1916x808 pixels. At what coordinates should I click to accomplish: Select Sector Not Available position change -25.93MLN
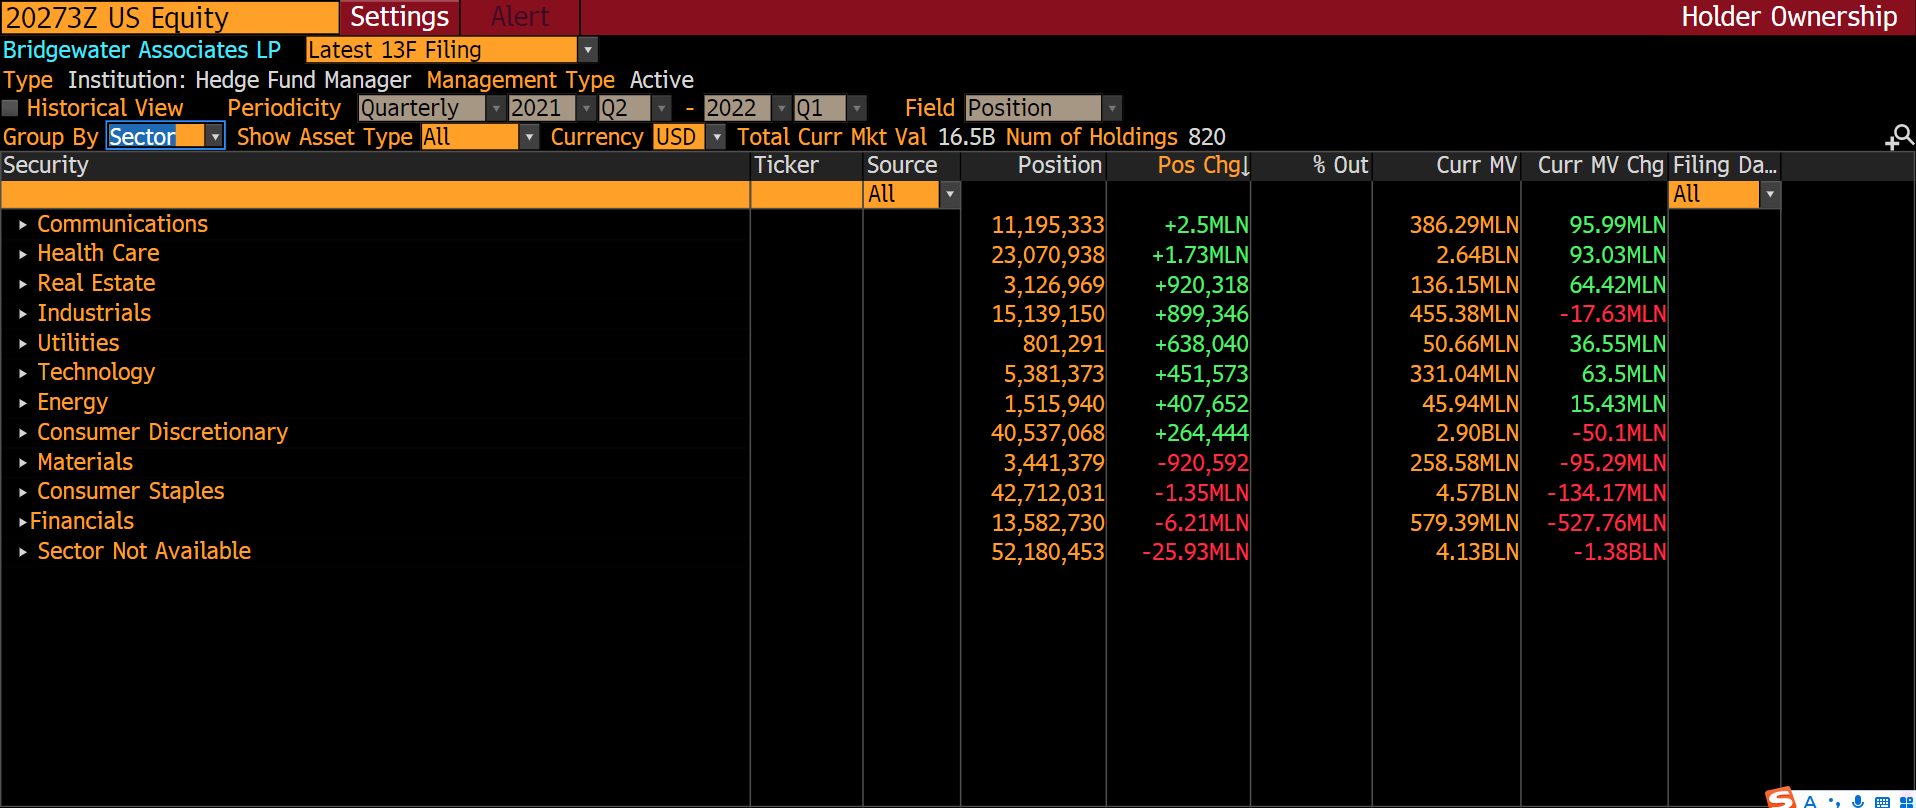point(1195,552)
